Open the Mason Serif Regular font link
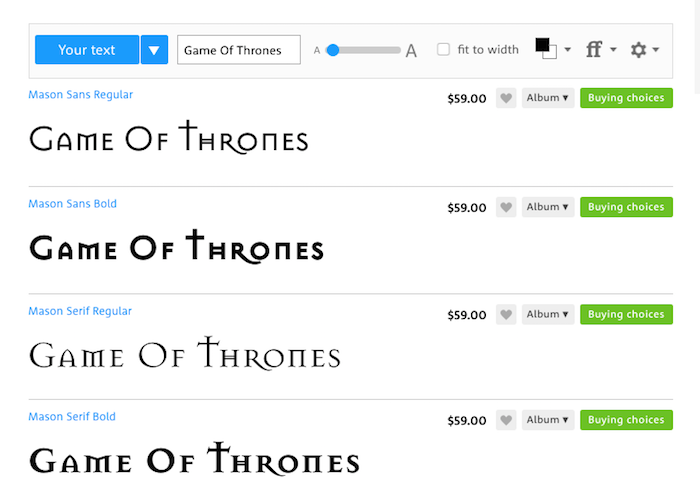The width and height of the screenshot is (700, 492). click(x=80, y=311)
